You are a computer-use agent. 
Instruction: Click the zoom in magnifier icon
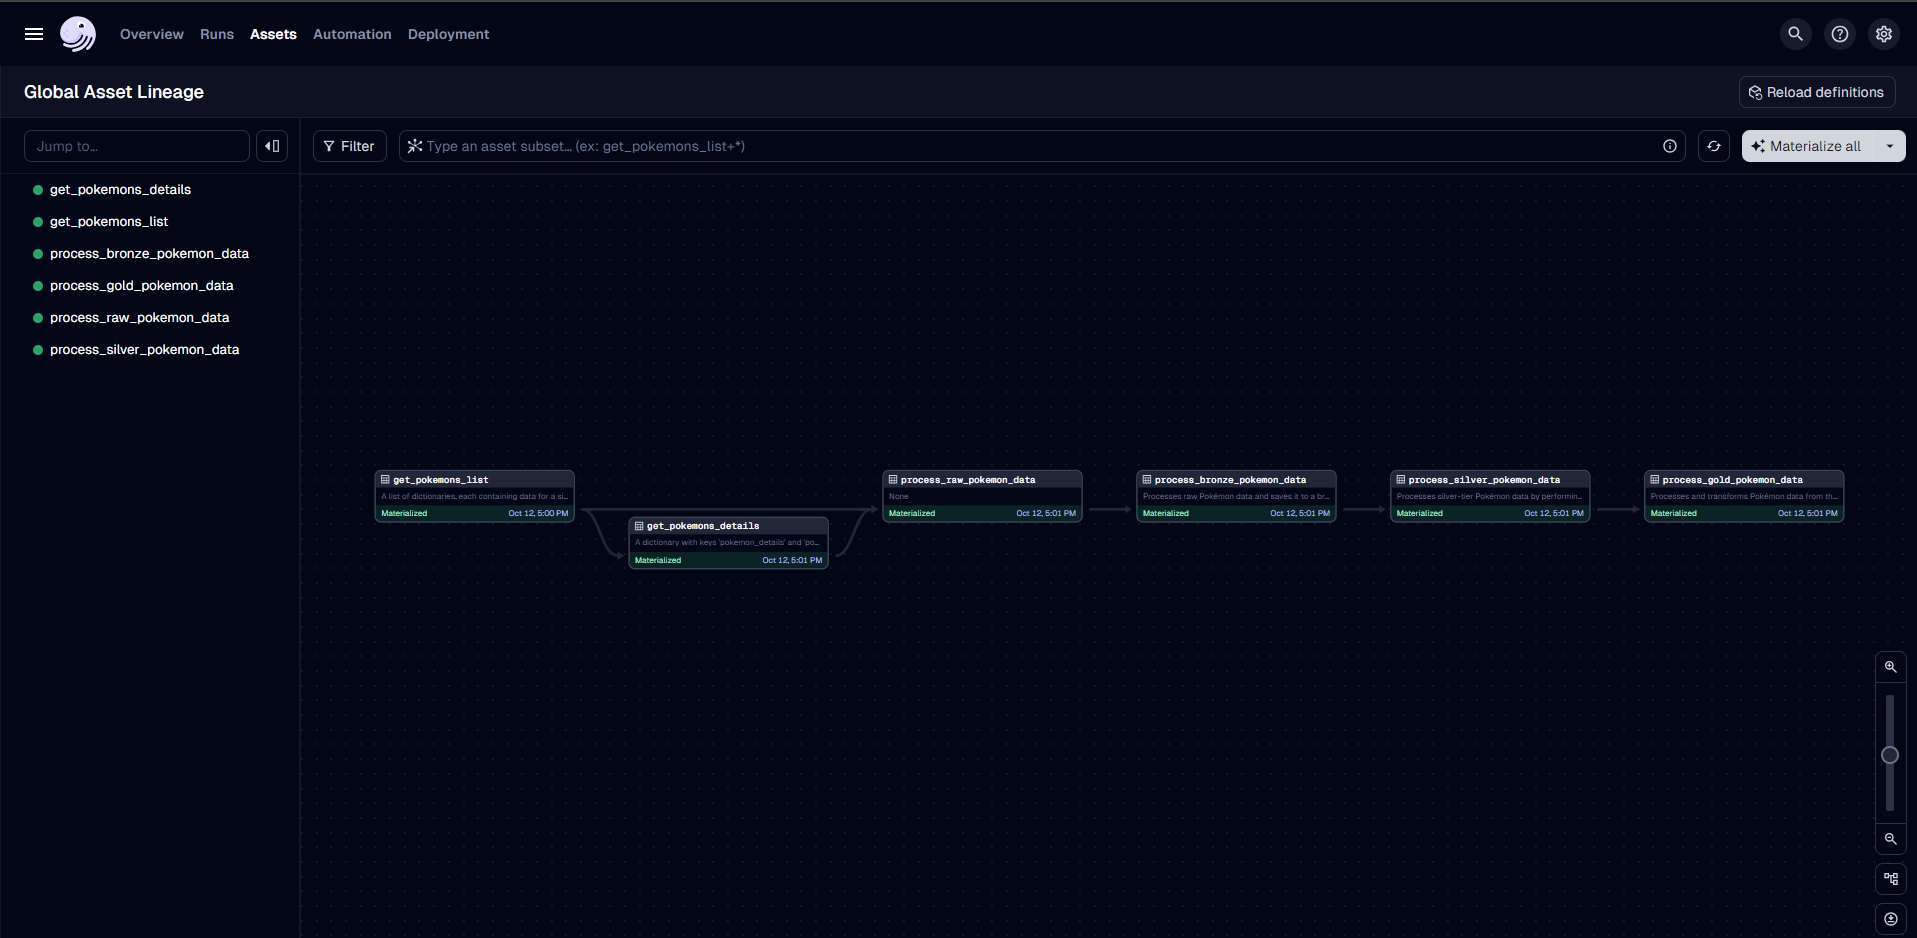point(1890,667)
